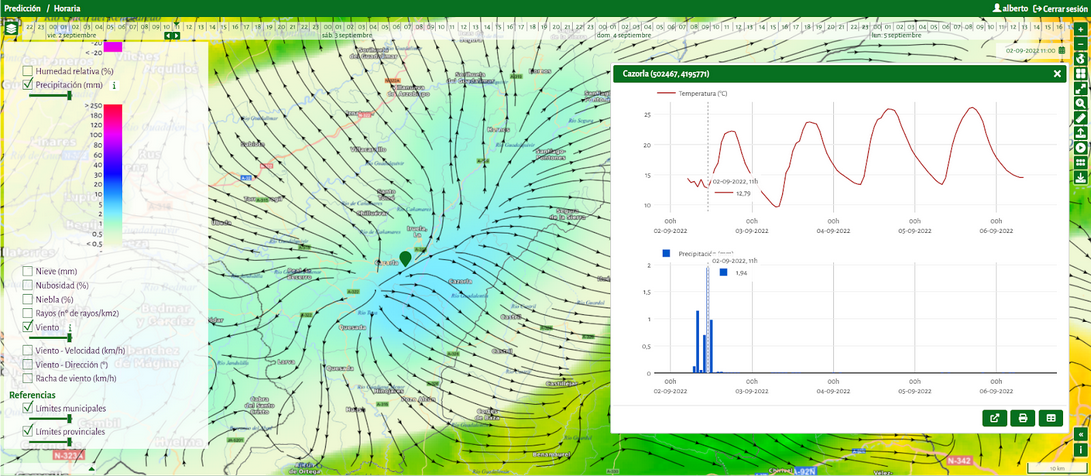
Task: Select the magnifier search tool
Action: pos(1081,104)
